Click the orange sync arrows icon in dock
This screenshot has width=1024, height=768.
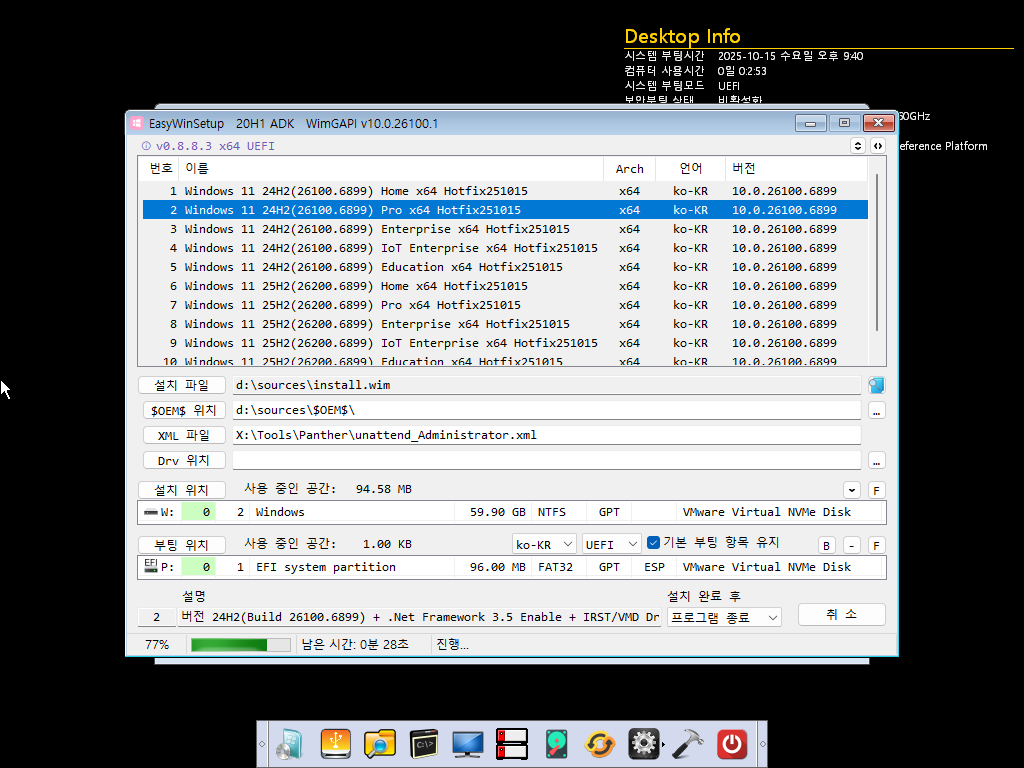[600, 744]
